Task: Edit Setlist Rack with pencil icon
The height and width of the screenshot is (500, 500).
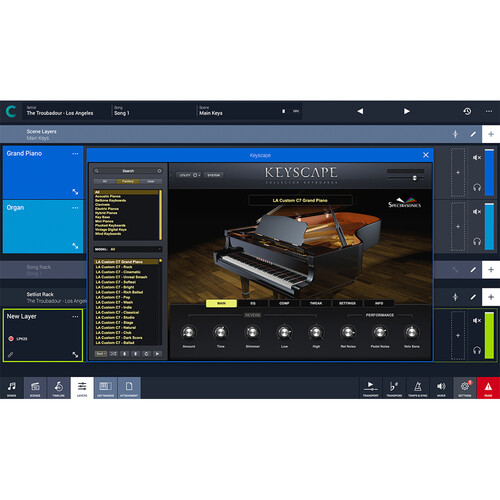Action: coord(473,297)
